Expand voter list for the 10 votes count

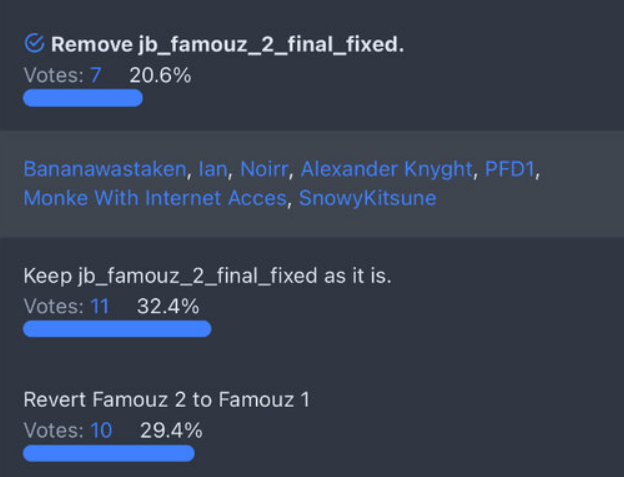[100, 431]
